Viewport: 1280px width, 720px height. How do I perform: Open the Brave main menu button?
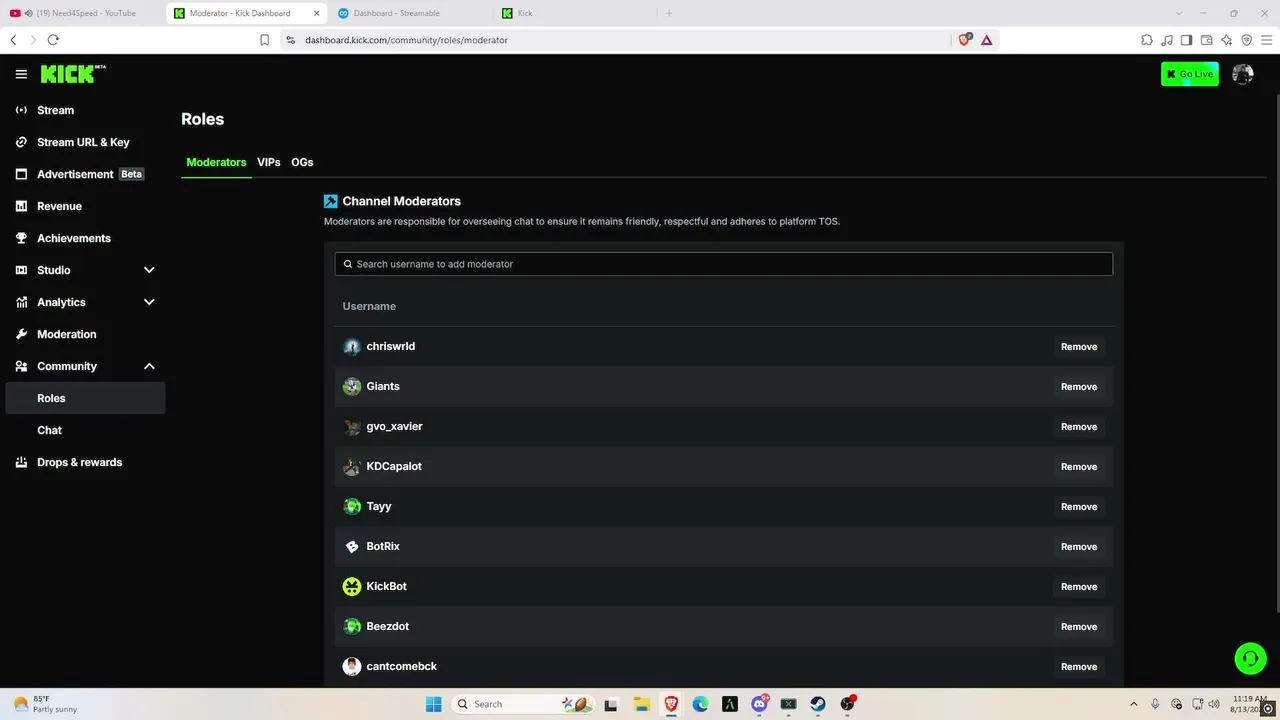(1267, 40)
